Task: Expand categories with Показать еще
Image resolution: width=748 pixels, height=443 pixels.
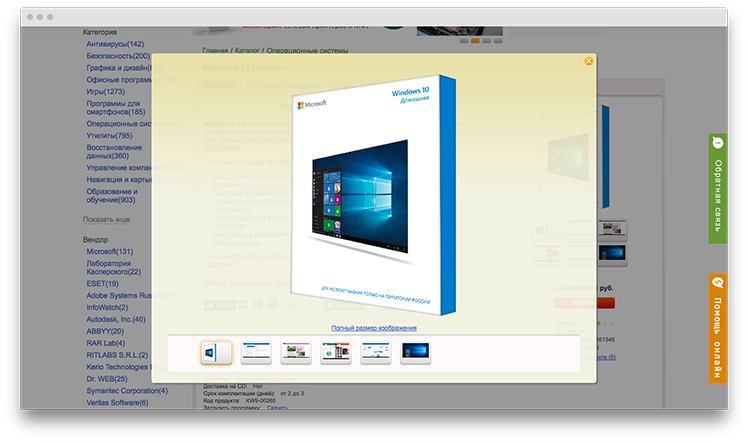Action: (106, 219)
